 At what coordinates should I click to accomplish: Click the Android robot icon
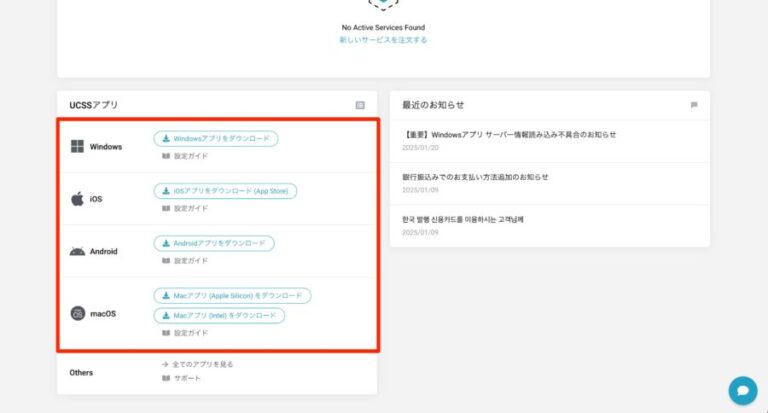point(77,251)
